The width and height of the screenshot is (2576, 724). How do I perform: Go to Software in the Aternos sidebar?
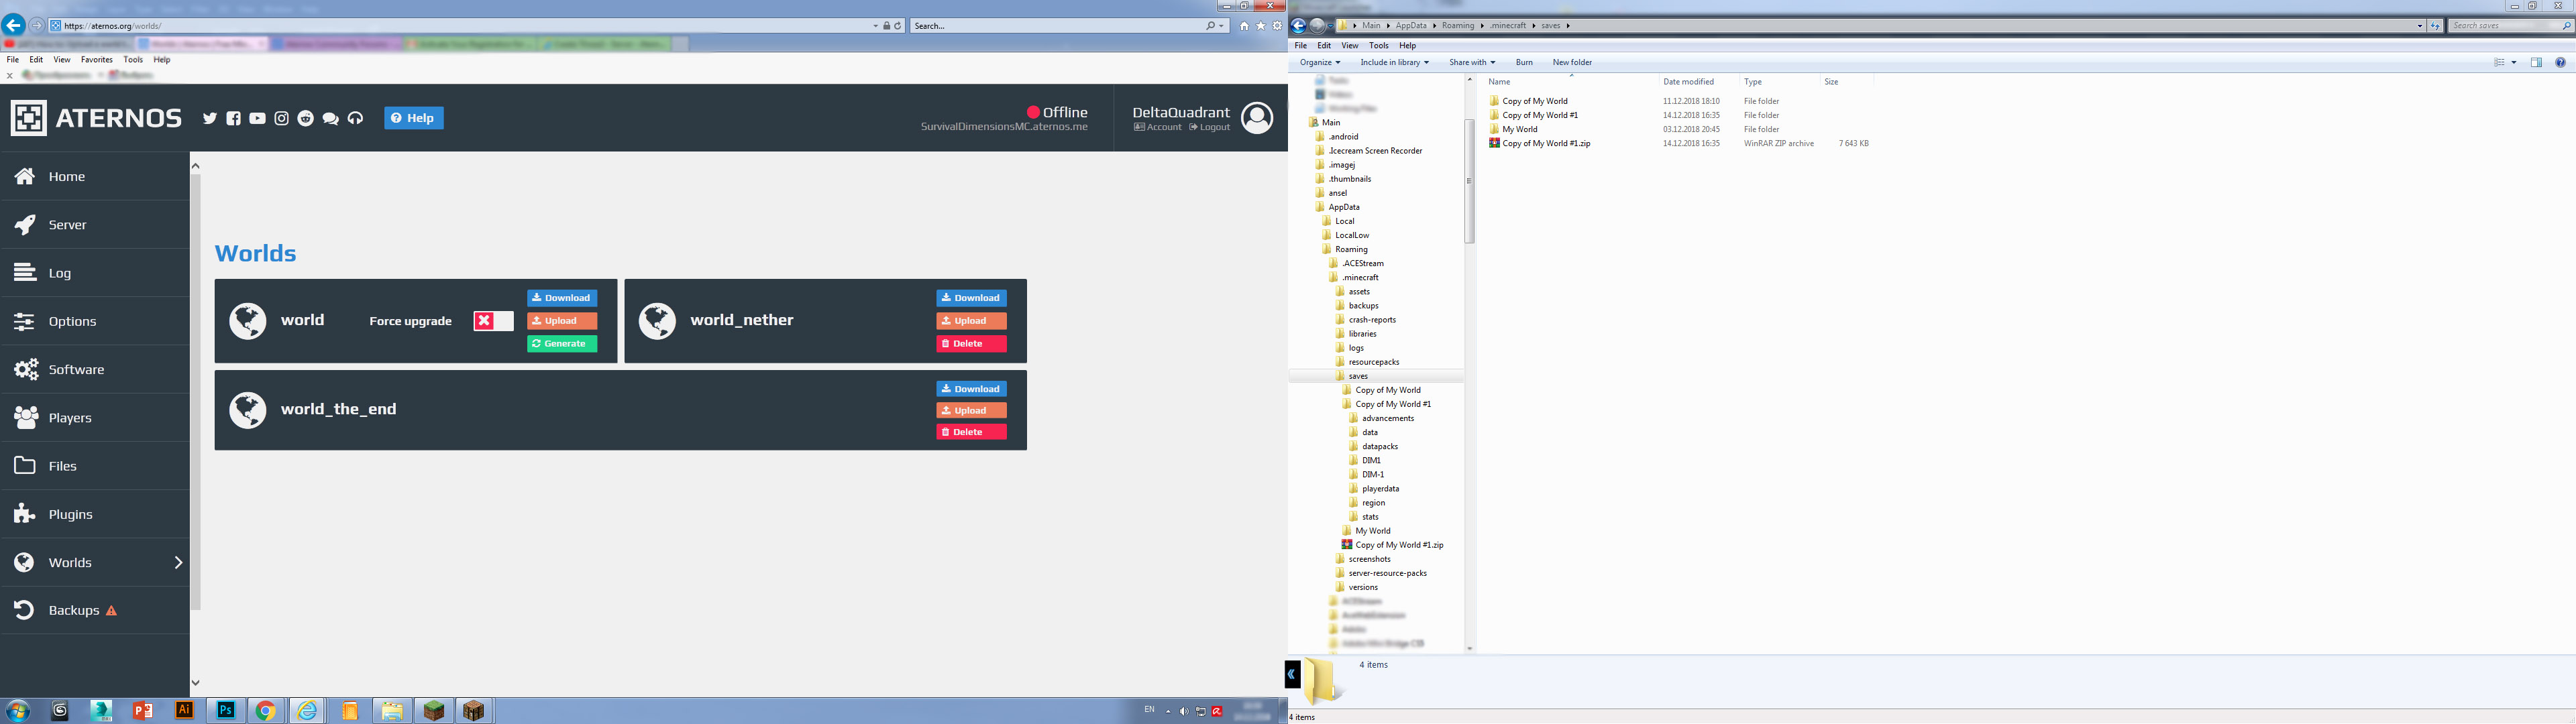click(95, 370)
